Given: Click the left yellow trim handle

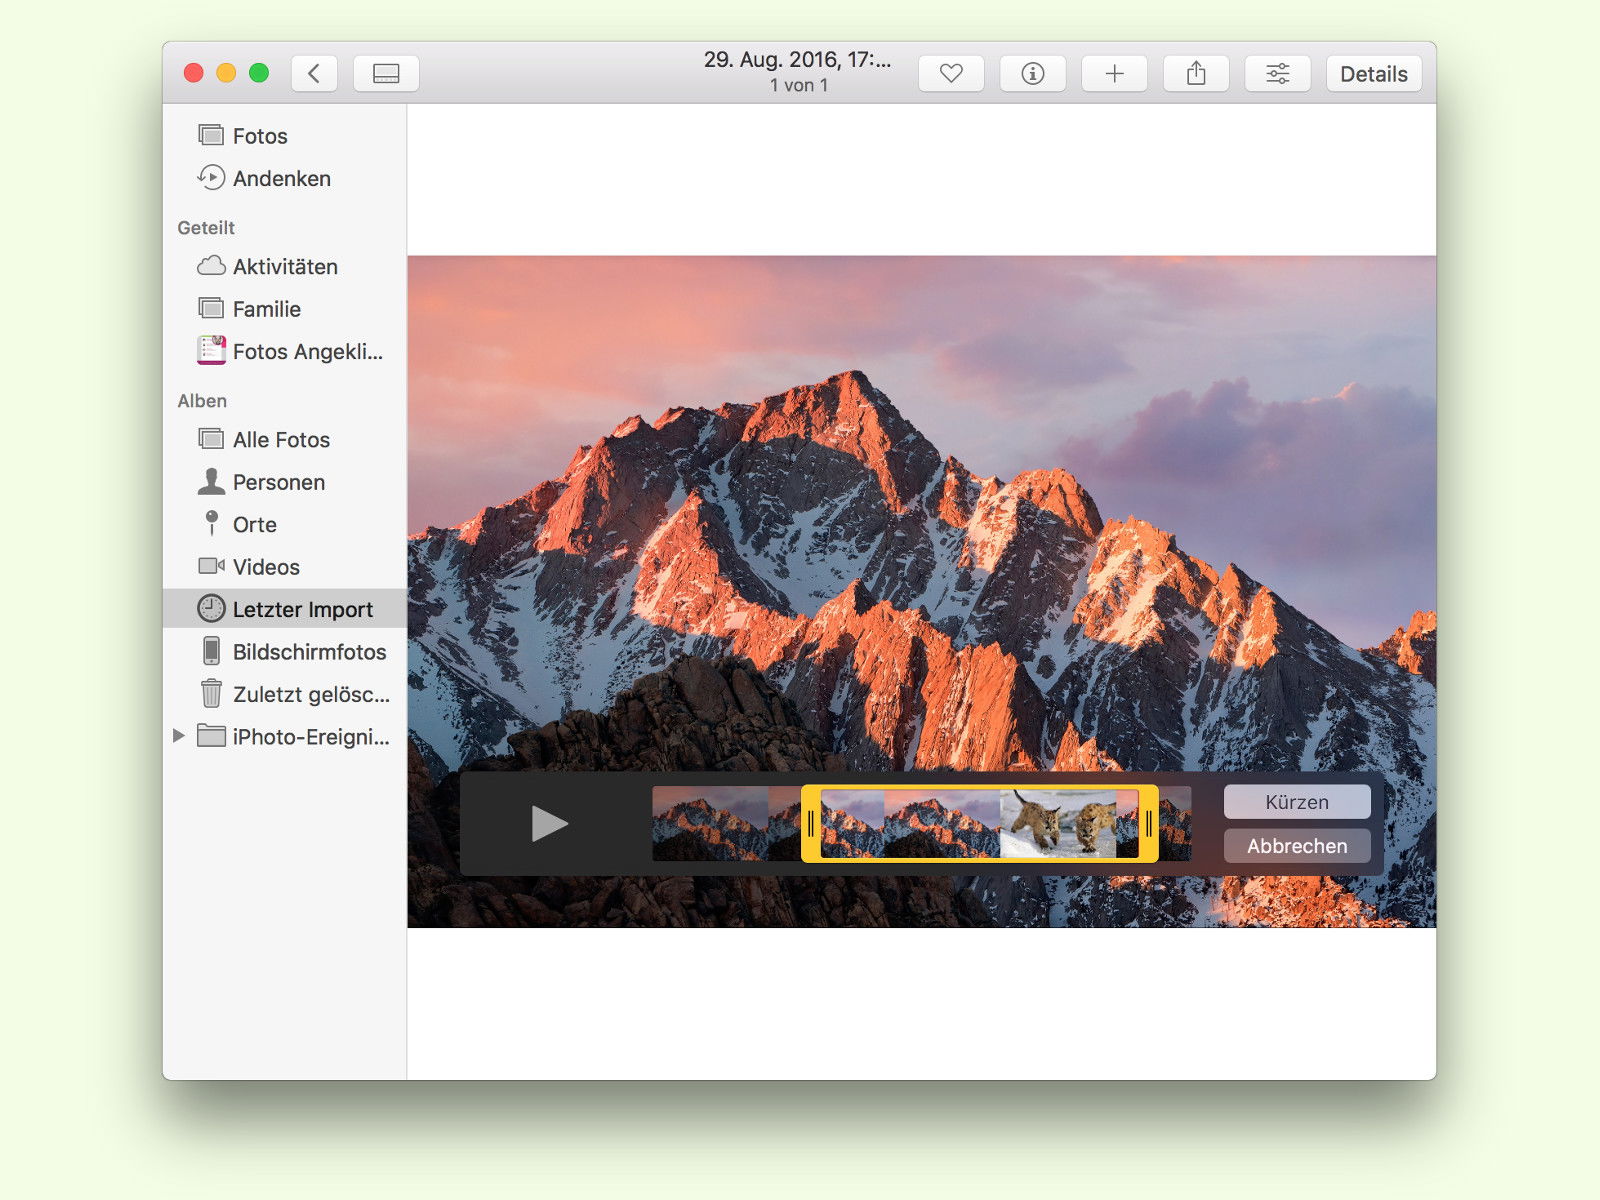Looking at the screenshot, I should pos(811,824).
